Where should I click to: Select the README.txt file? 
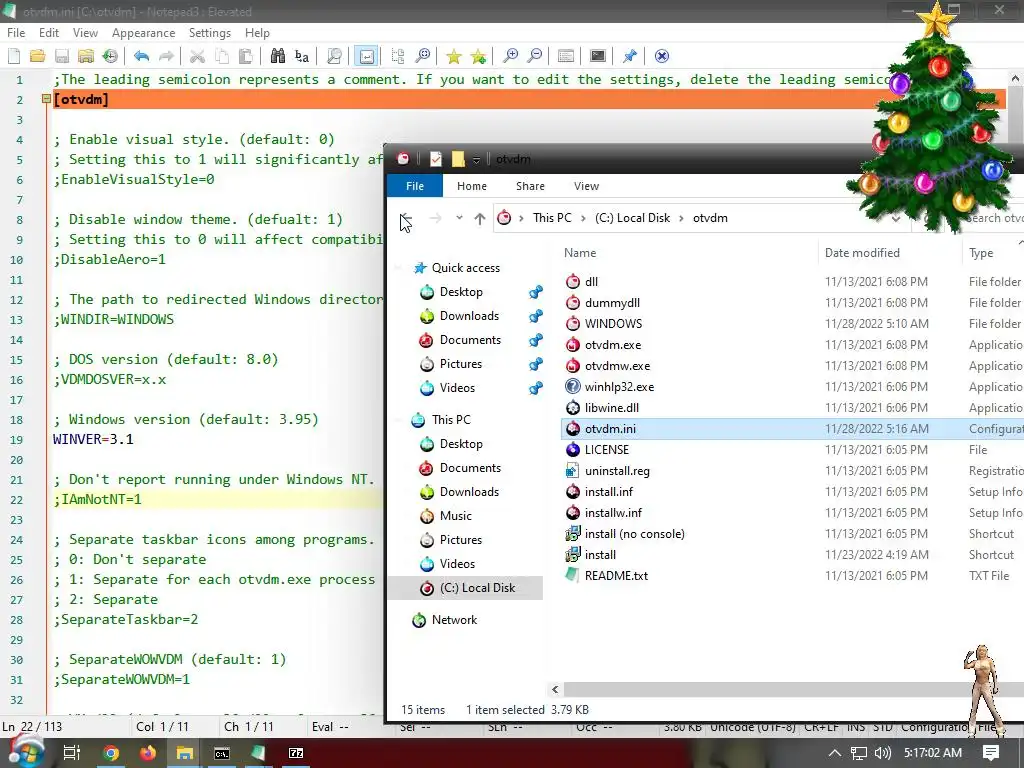[616, 576]
